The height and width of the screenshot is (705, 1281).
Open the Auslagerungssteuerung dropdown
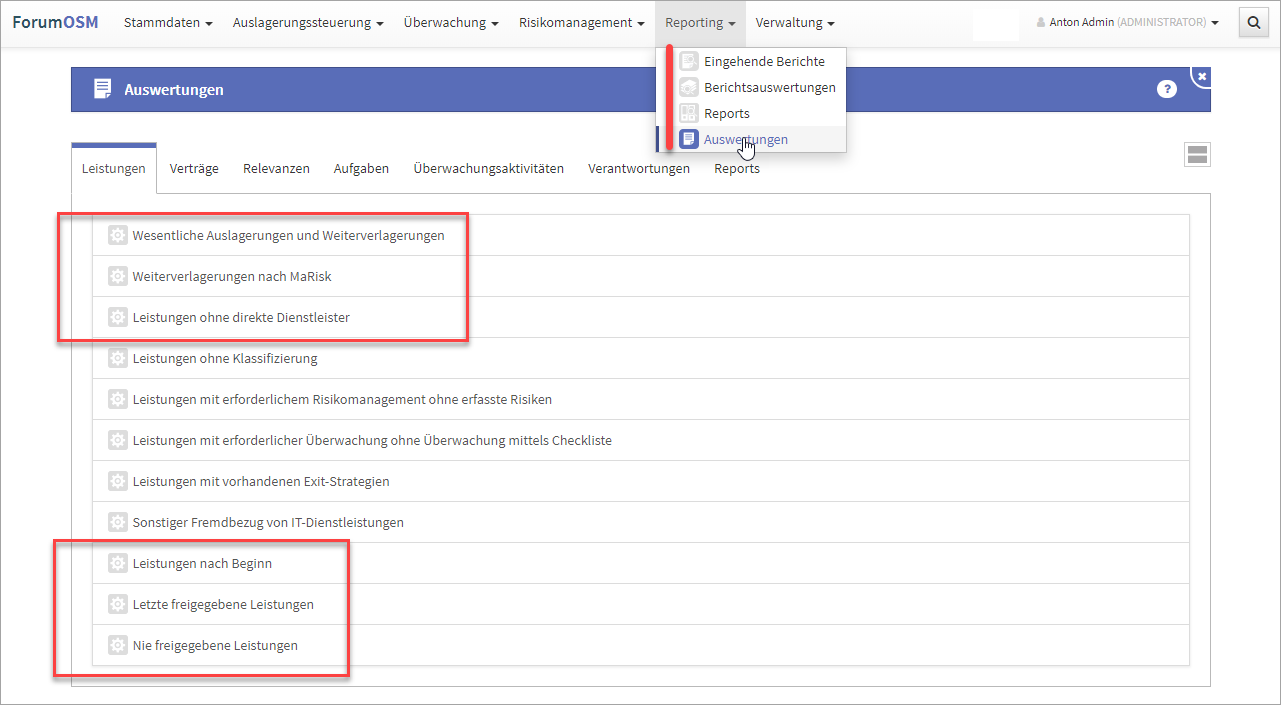coord(308,22)
